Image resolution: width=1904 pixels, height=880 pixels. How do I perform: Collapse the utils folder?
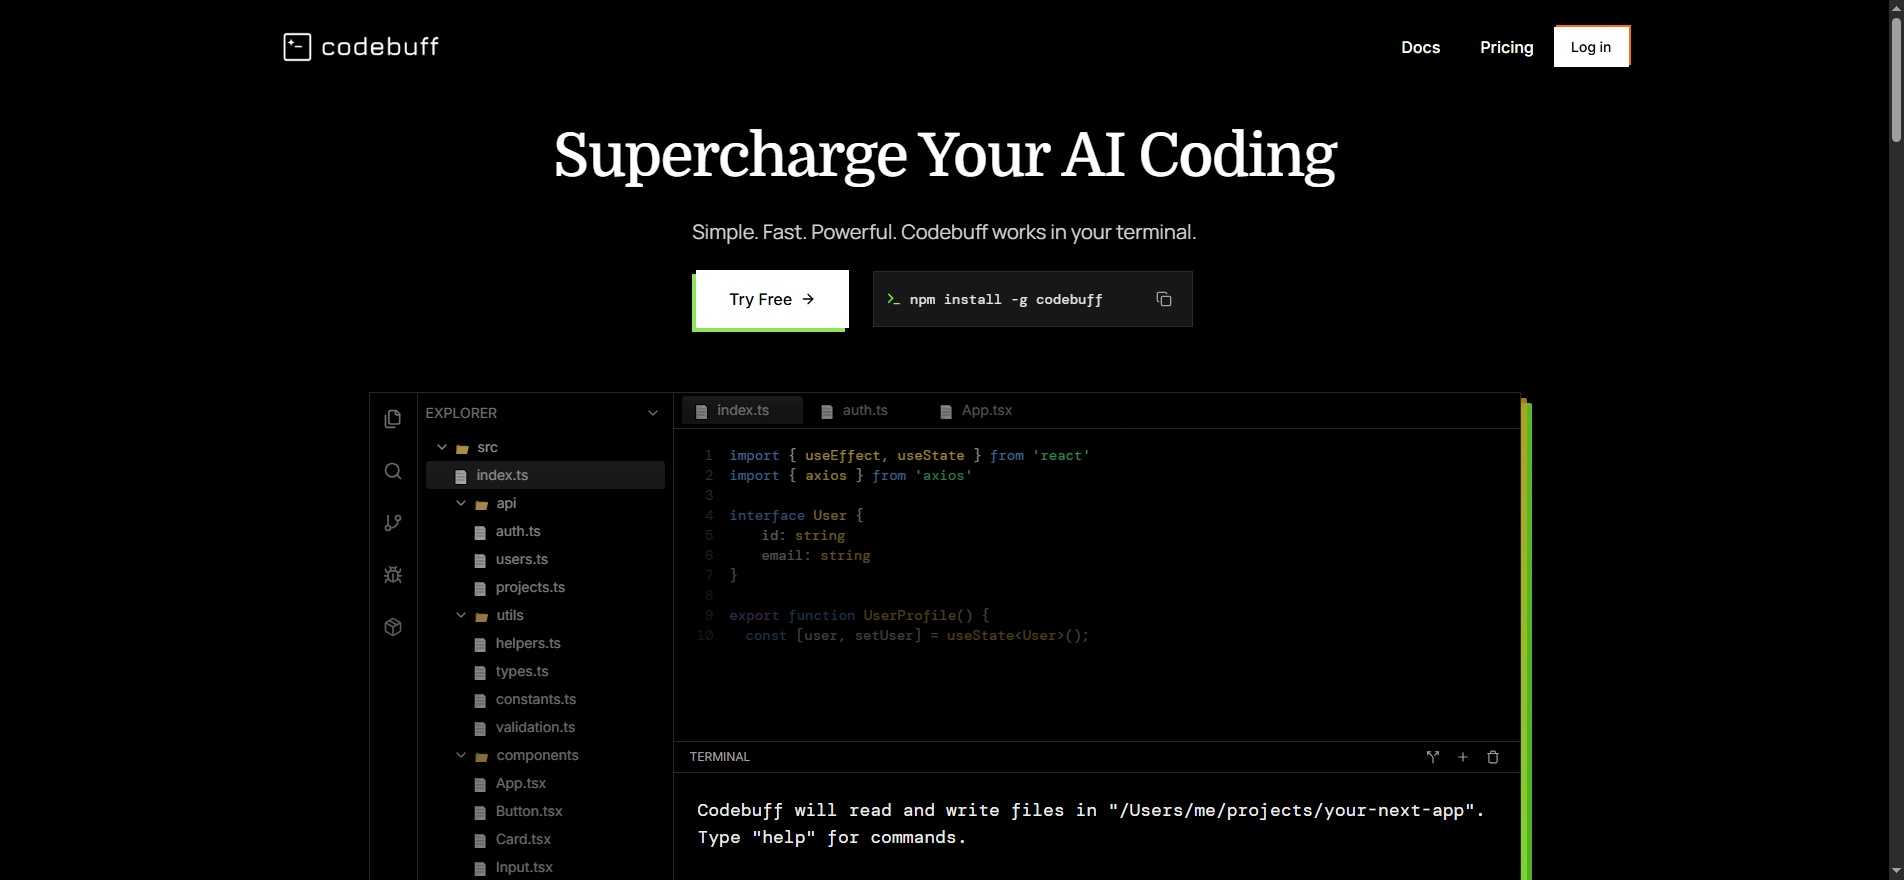pyautogui.click(x=461, y=615)
